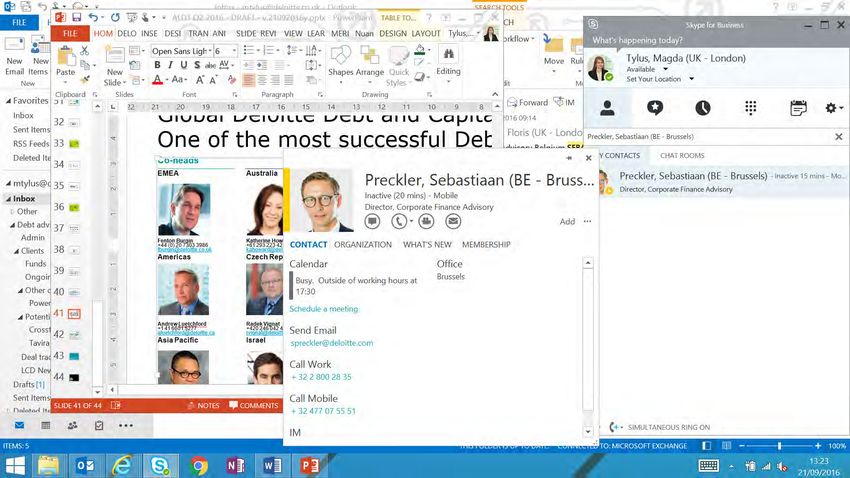The image size is (850, 478).
Task: Switch to ORGANIZATION tab in contact card
Action: [x=363, y=244]
